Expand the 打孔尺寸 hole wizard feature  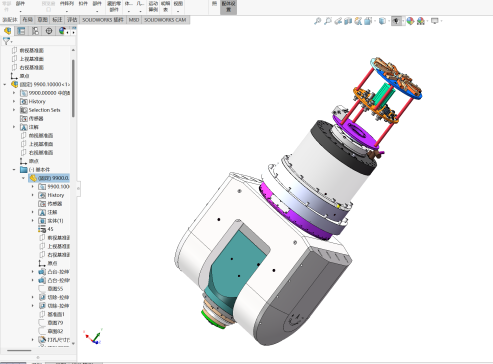pos(33,340)
